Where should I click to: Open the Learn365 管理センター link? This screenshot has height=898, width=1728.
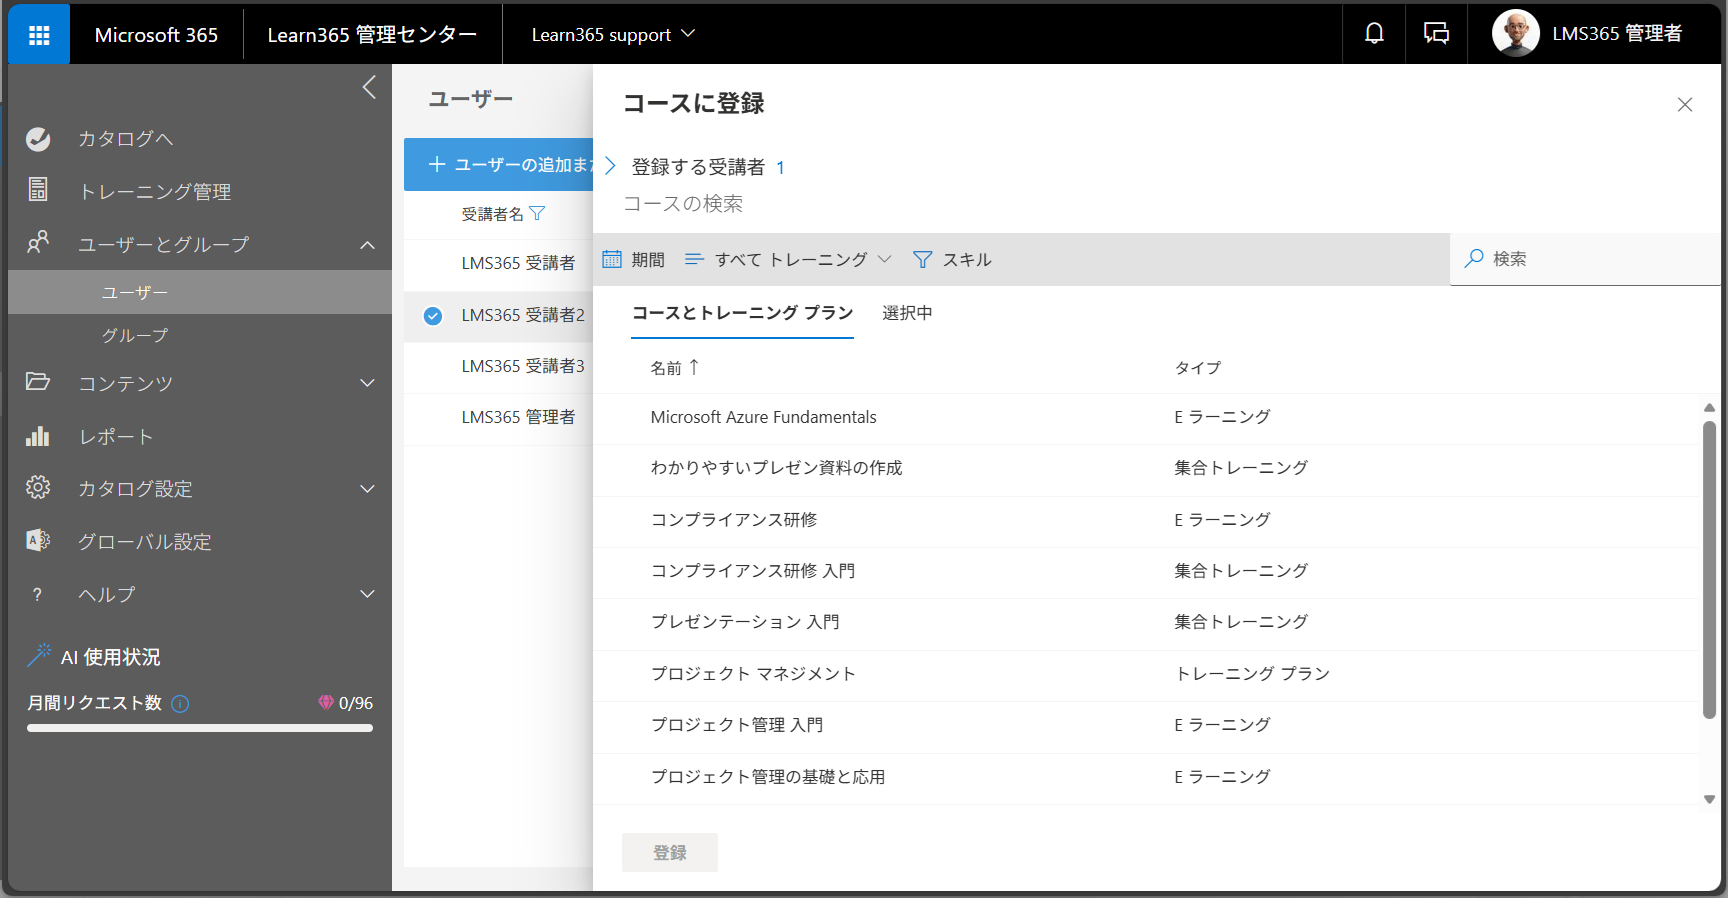click(372, 34)
